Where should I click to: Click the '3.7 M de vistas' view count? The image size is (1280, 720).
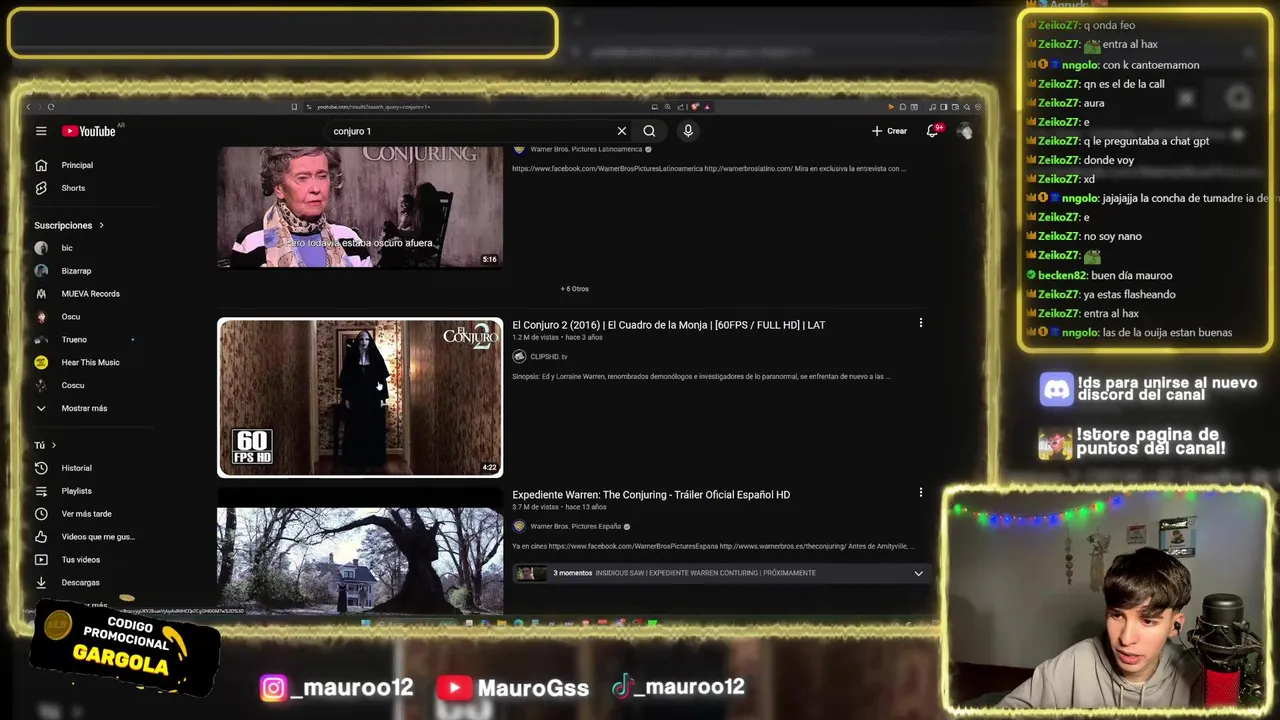[x=535, y=507]
